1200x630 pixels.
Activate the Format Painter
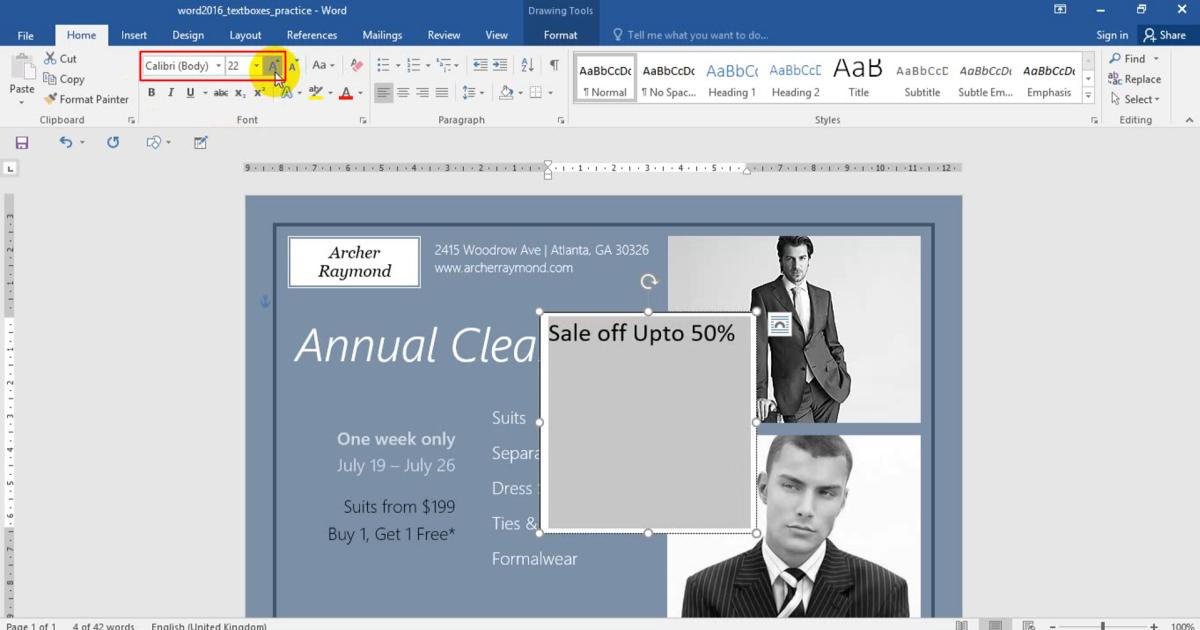coord(86,99)
